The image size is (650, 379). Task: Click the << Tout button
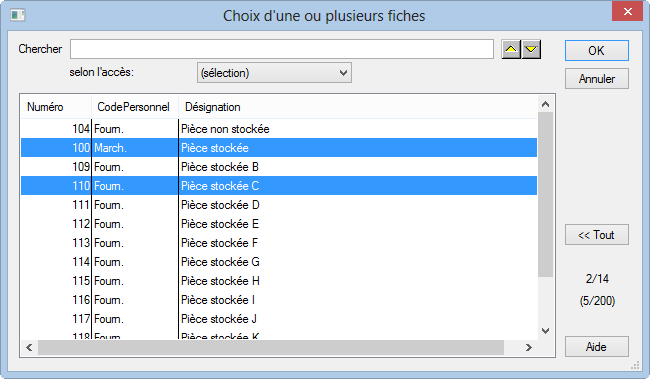click(597, 235)
